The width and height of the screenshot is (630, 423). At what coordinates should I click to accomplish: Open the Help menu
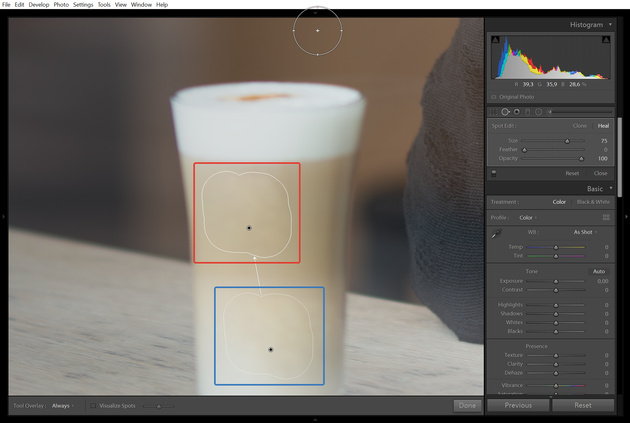[x=162, y=5]
